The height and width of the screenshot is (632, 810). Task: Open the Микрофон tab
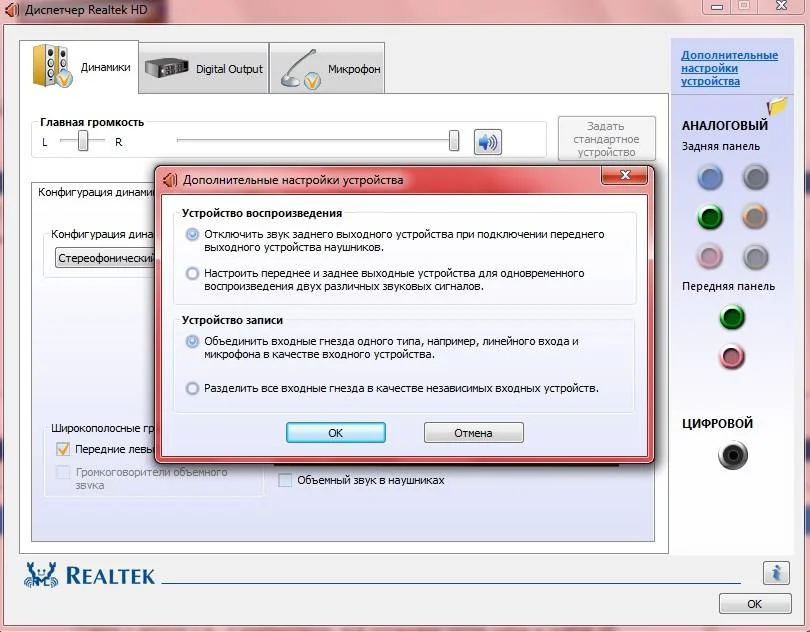[x=328, y=68]
